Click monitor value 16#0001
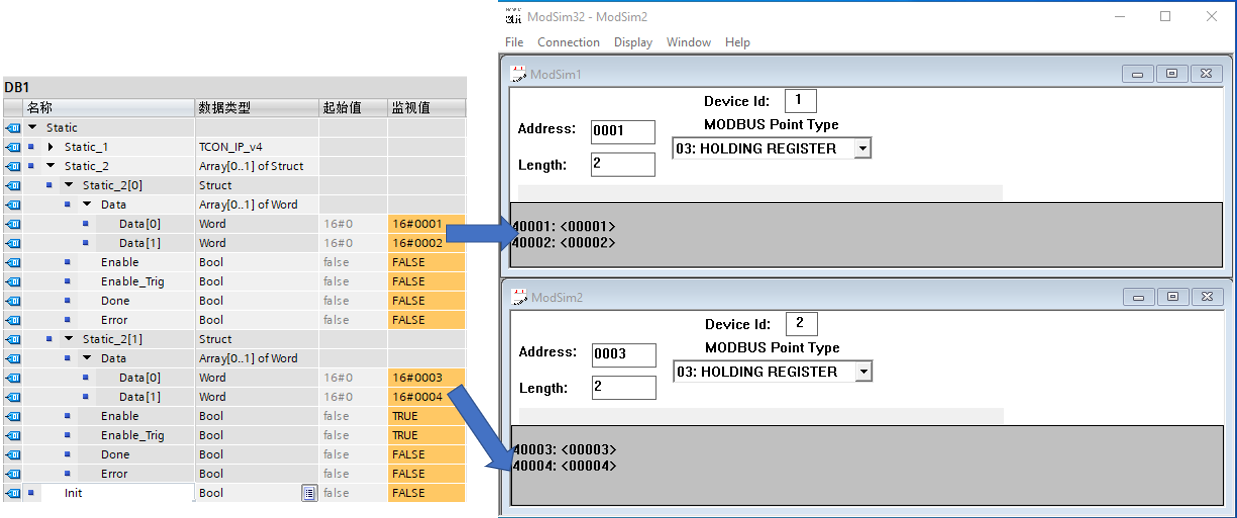 click(427, 224)
